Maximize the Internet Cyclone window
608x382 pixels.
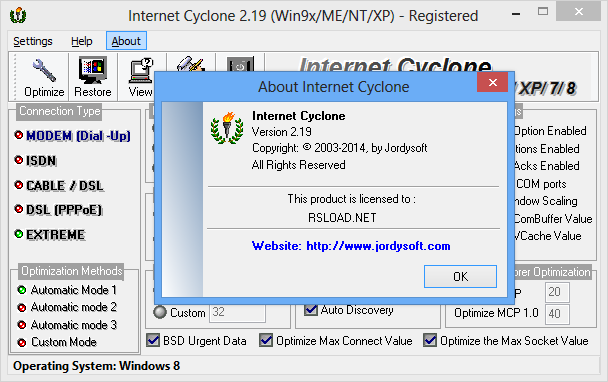(x=543, y=12)
